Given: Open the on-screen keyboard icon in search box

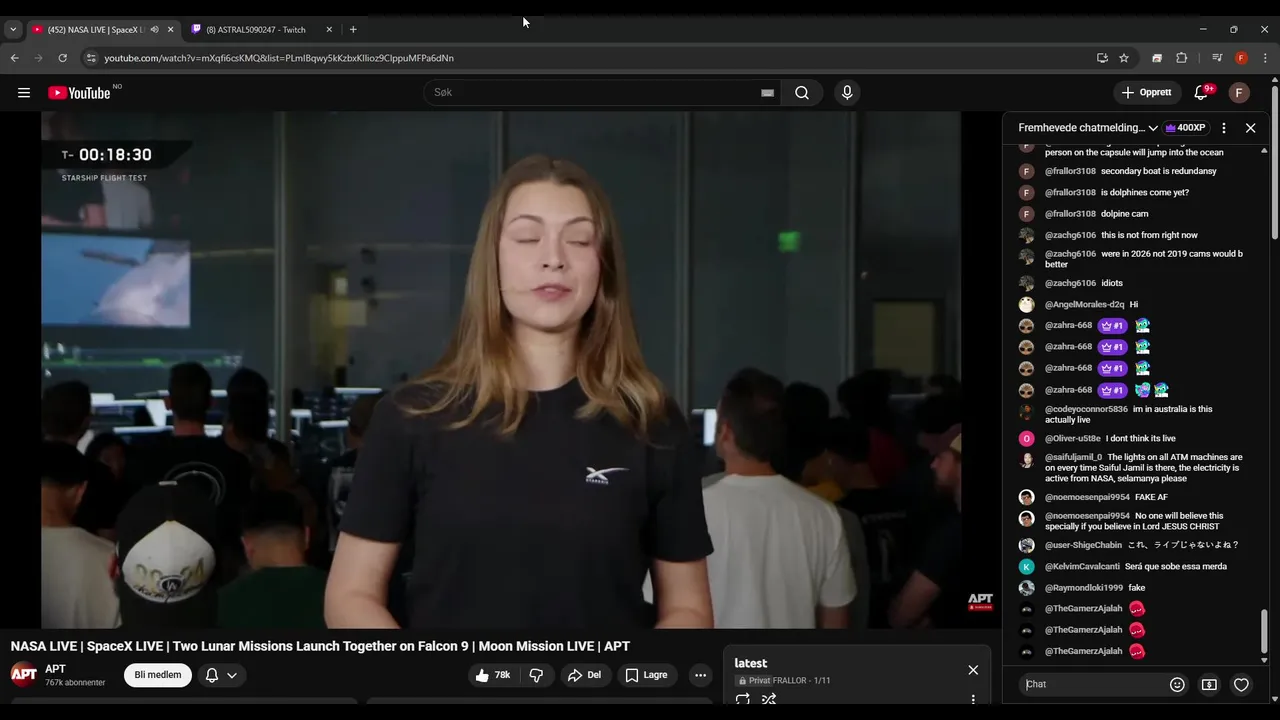Looking at the screenshot, I should [x=767, y=93].
